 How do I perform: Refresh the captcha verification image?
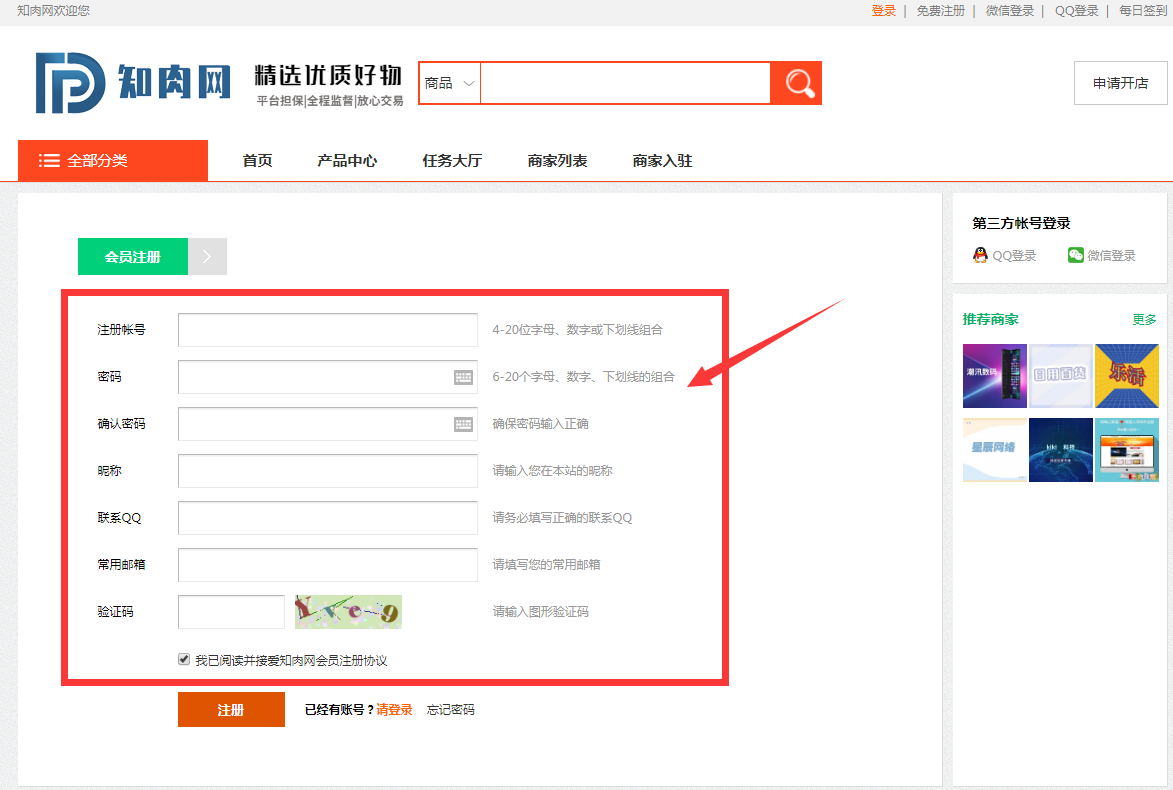tap(348, 612)
